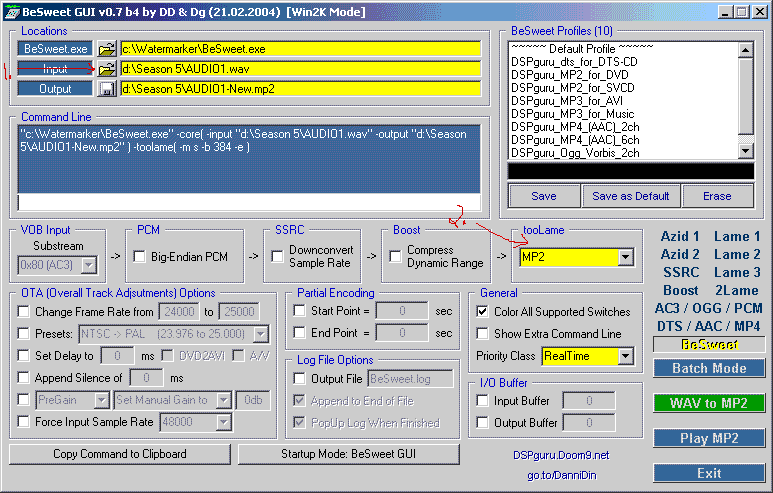Select DSPguru_MP2_for_DVD profile
Viewport: 773px width, 493px height.
pos(570,75)
